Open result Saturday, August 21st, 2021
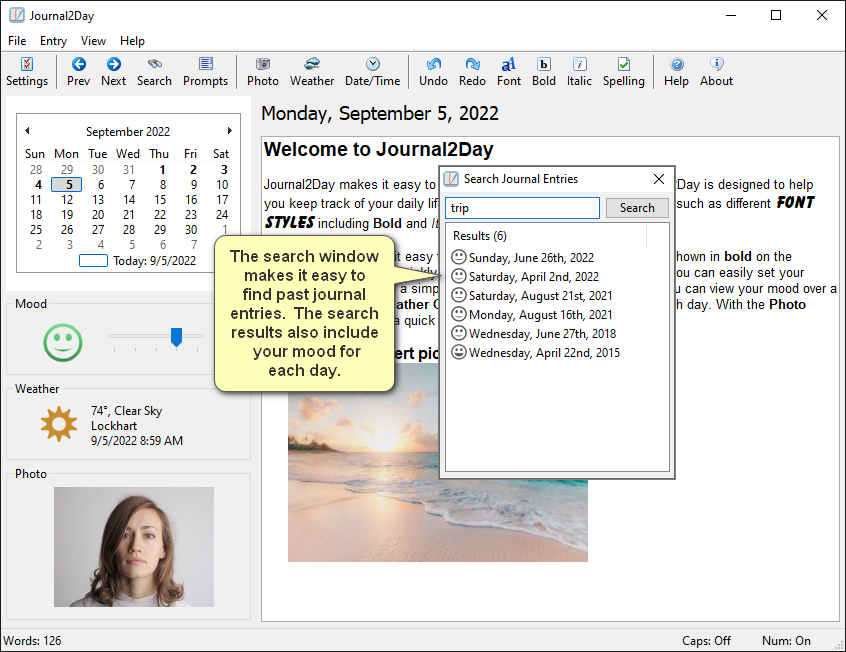The height and width of the screenshot is (652, 846). (541, 296)
